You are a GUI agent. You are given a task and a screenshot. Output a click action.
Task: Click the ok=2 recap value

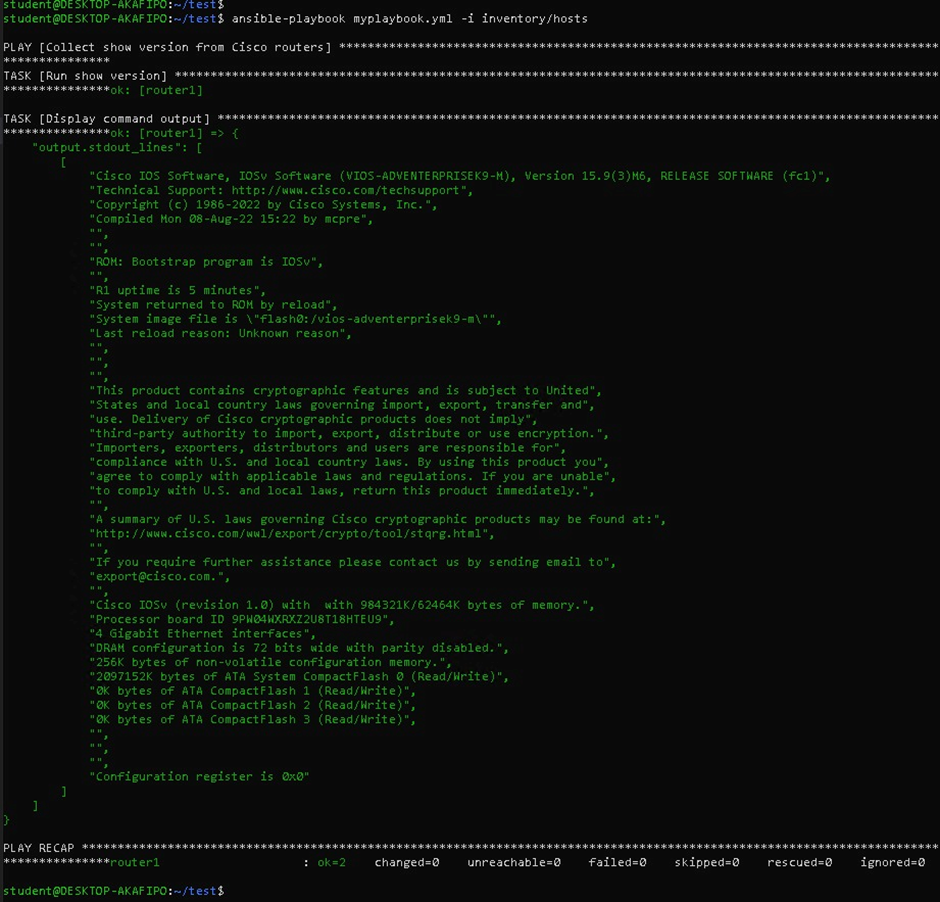332,863
